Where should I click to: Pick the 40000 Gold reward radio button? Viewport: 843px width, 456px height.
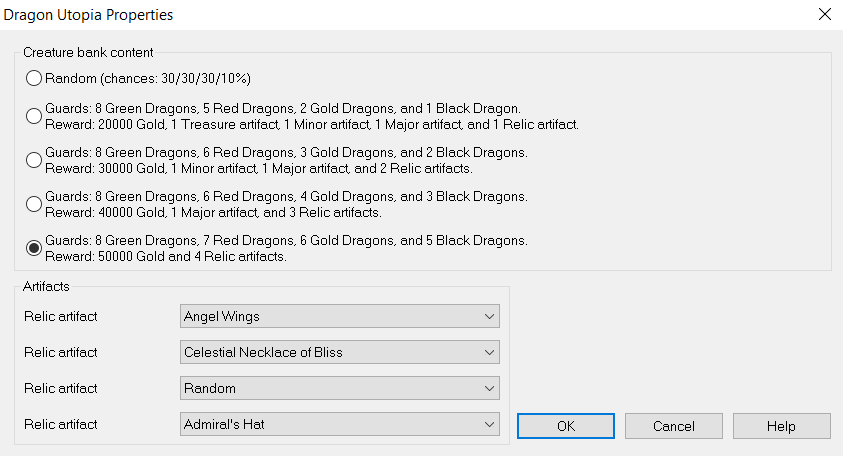pyautogui.click(x=34, y=204)
